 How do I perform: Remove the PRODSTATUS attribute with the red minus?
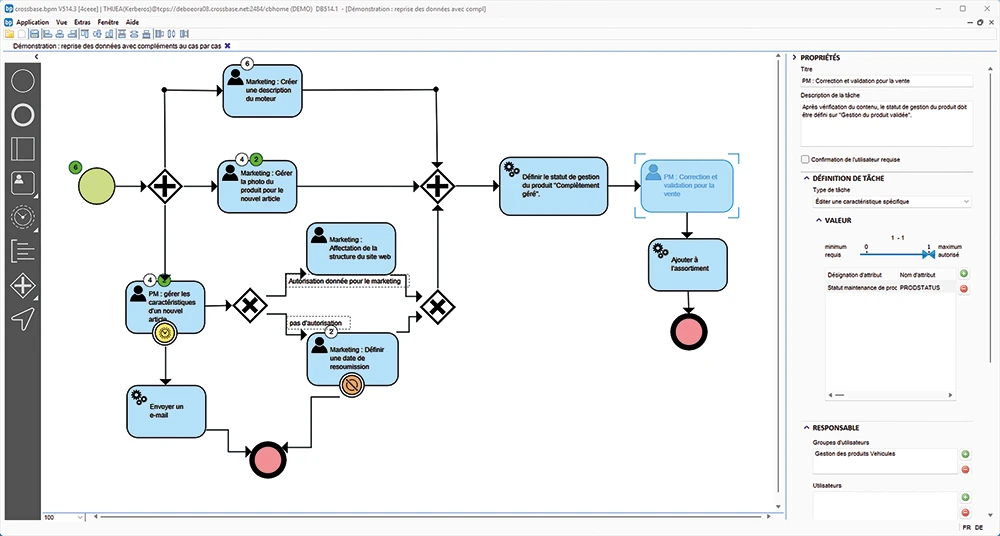(964, 288)
